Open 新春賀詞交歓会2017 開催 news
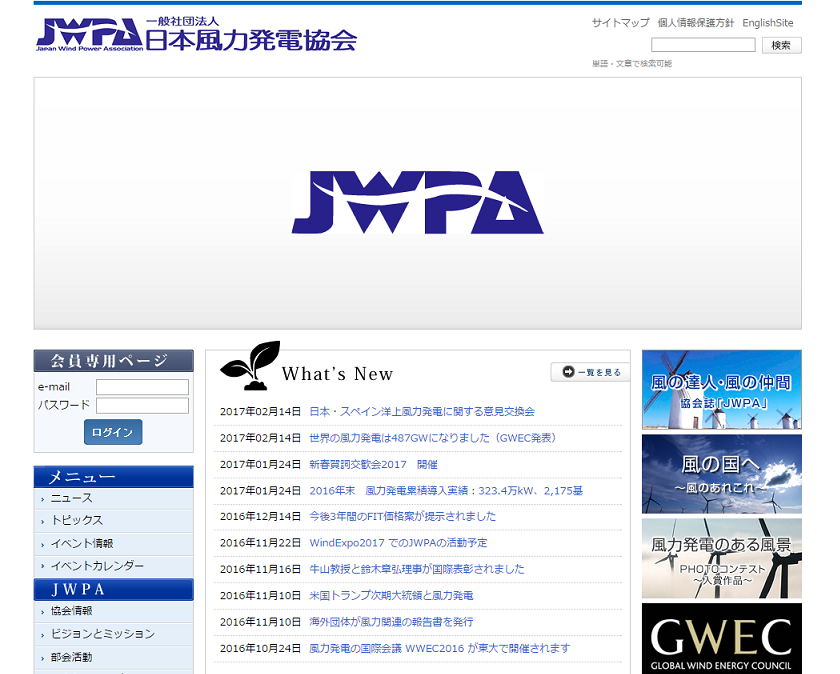This screenshot has width=840, height=674. [373, 465]
